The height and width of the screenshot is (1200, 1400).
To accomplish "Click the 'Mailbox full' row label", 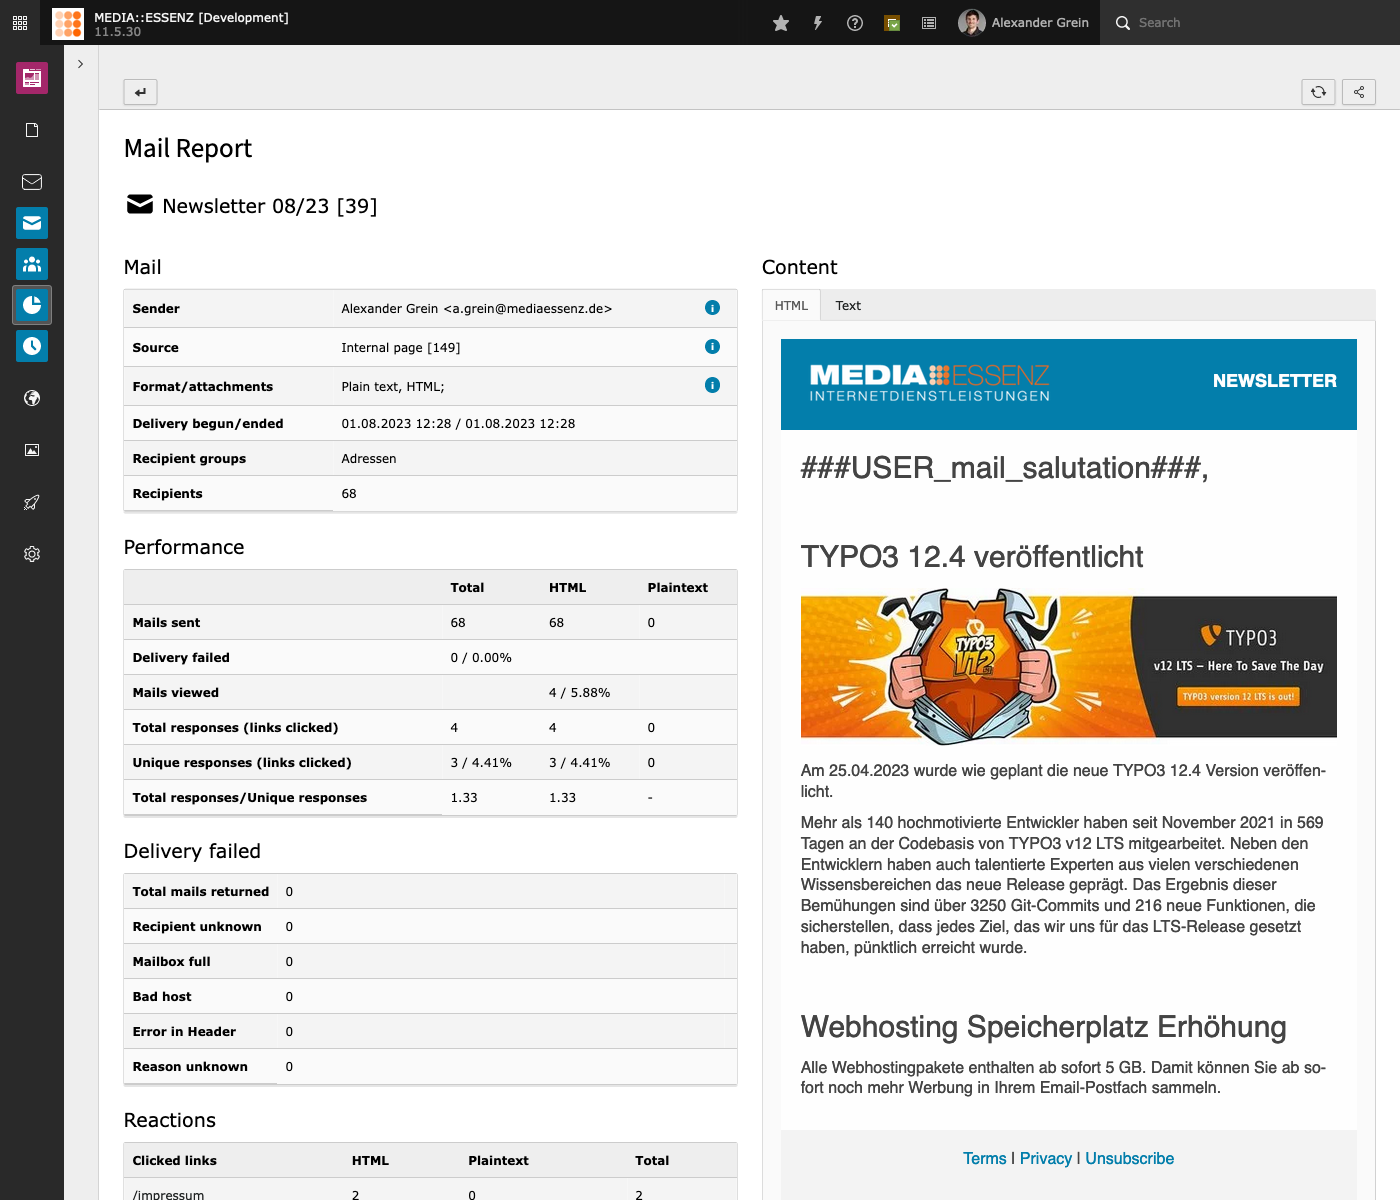I will pos(172,962).
